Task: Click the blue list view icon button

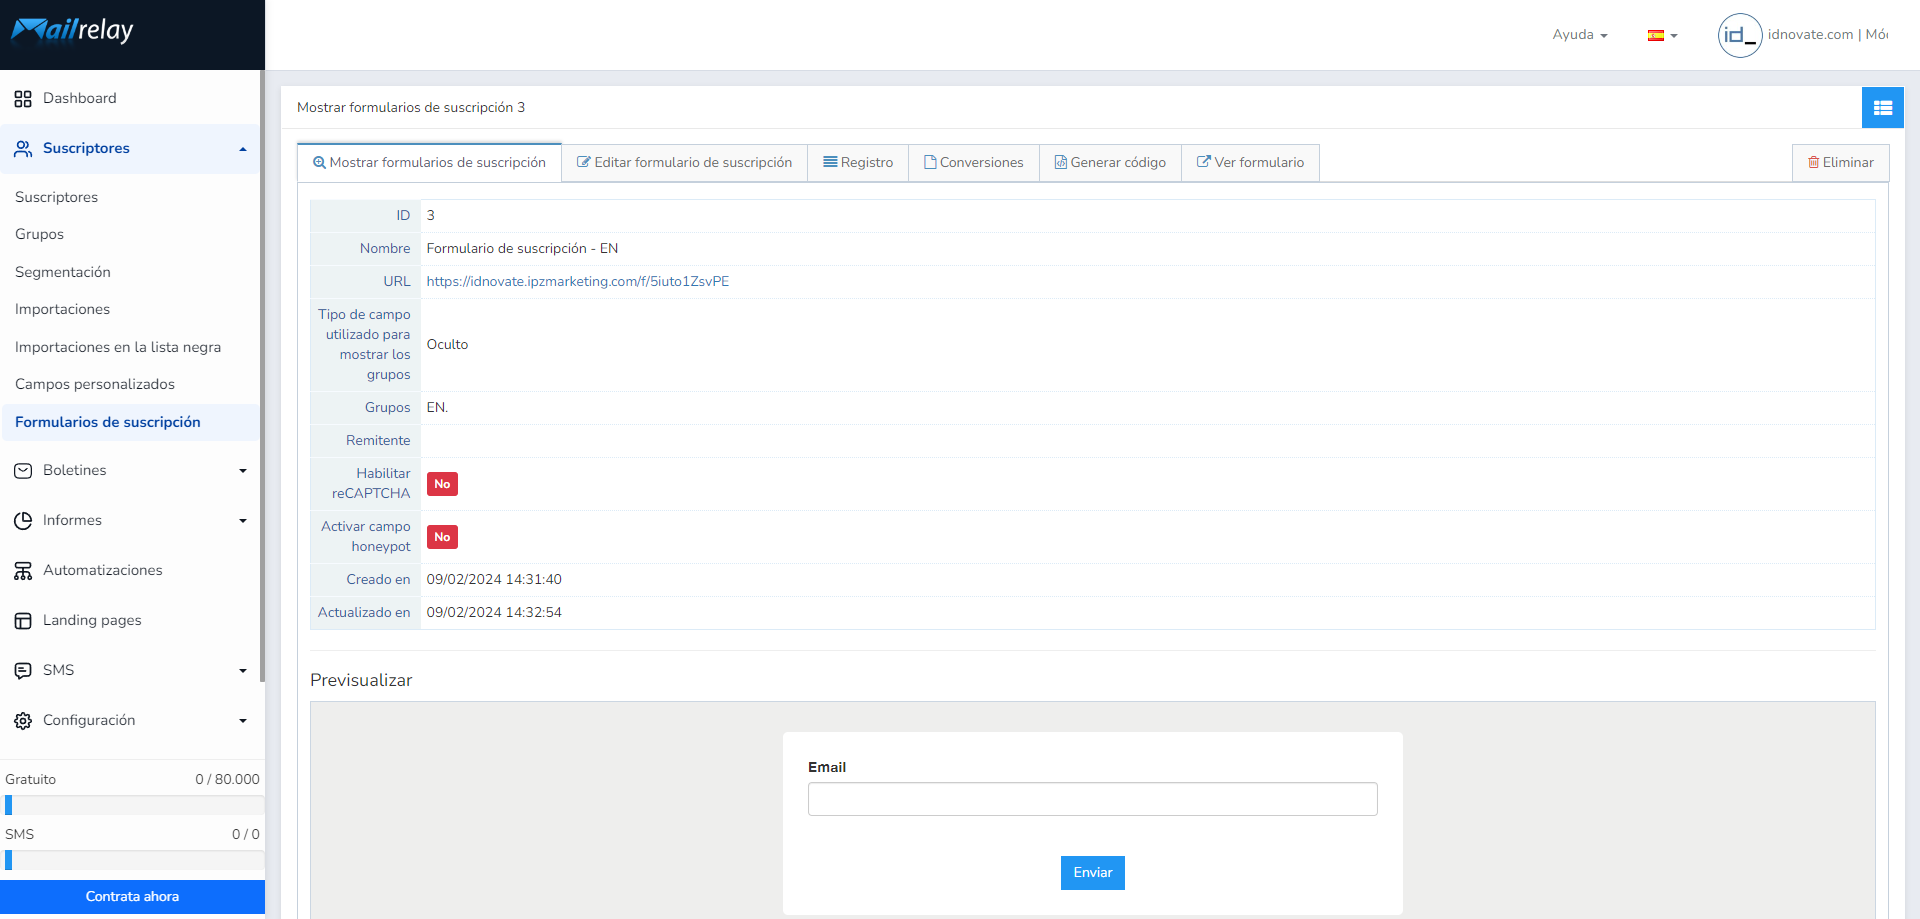Action: click(1882, 108)
